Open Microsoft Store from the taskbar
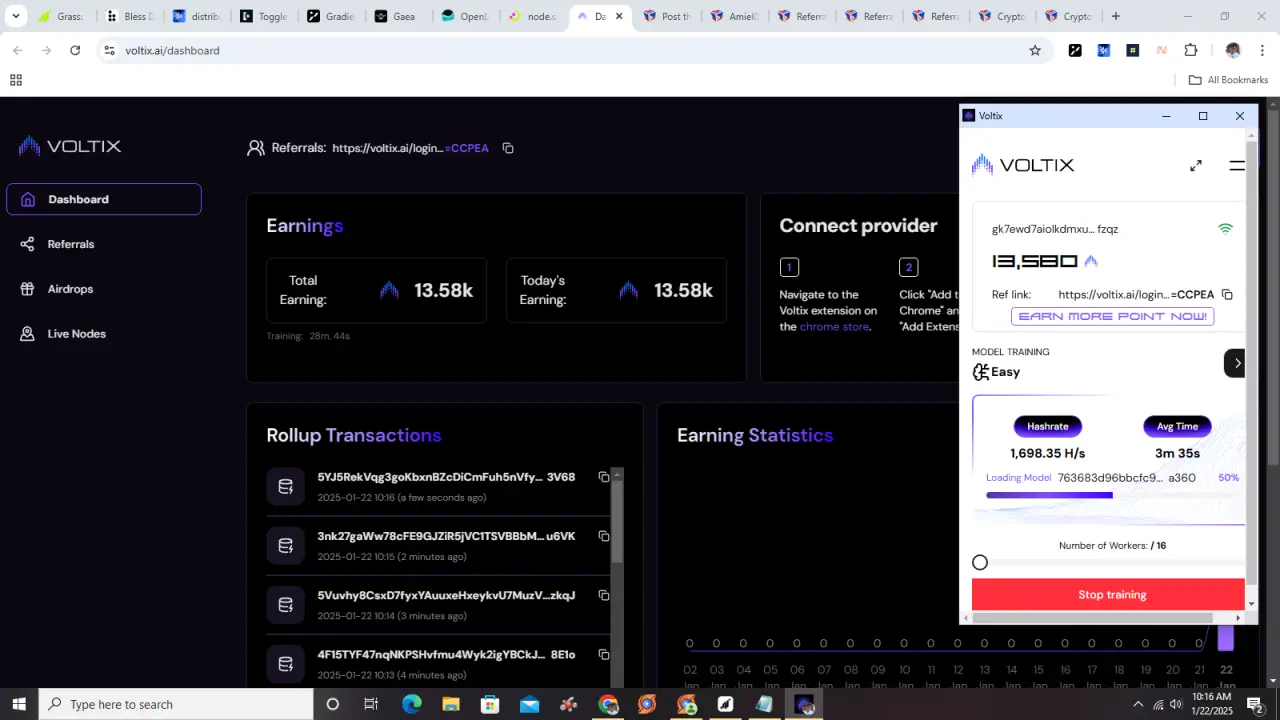Viewport: 1280px width, 720px height. pos(490,704)
